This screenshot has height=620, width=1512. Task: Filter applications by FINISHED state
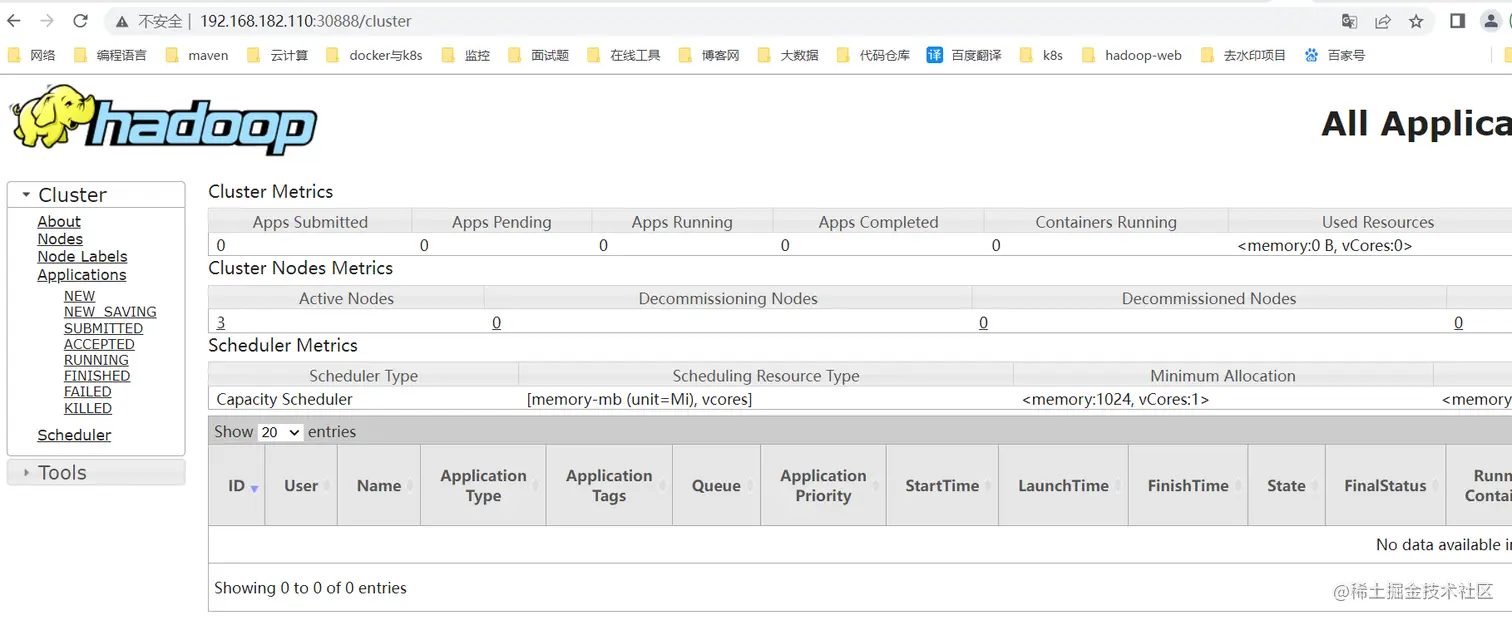[x=97, y=376]
